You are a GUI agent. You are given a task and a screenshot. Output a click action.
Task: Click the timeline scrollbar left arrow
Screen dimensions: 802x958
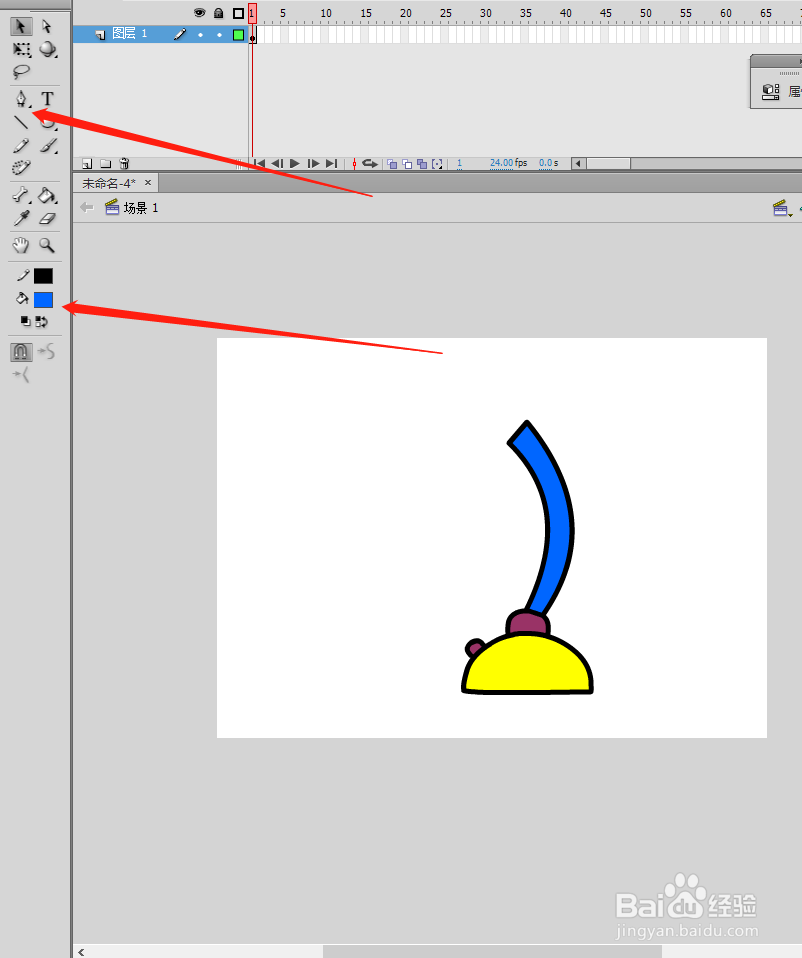pos(578,163)
